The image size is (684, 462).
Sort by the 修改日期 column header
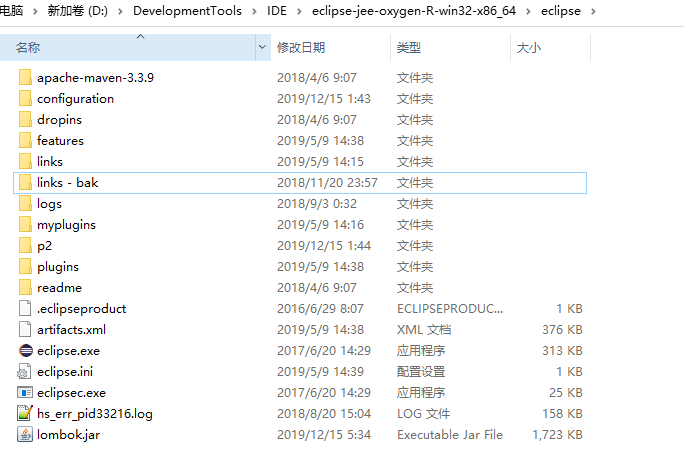tap(301, 47)
